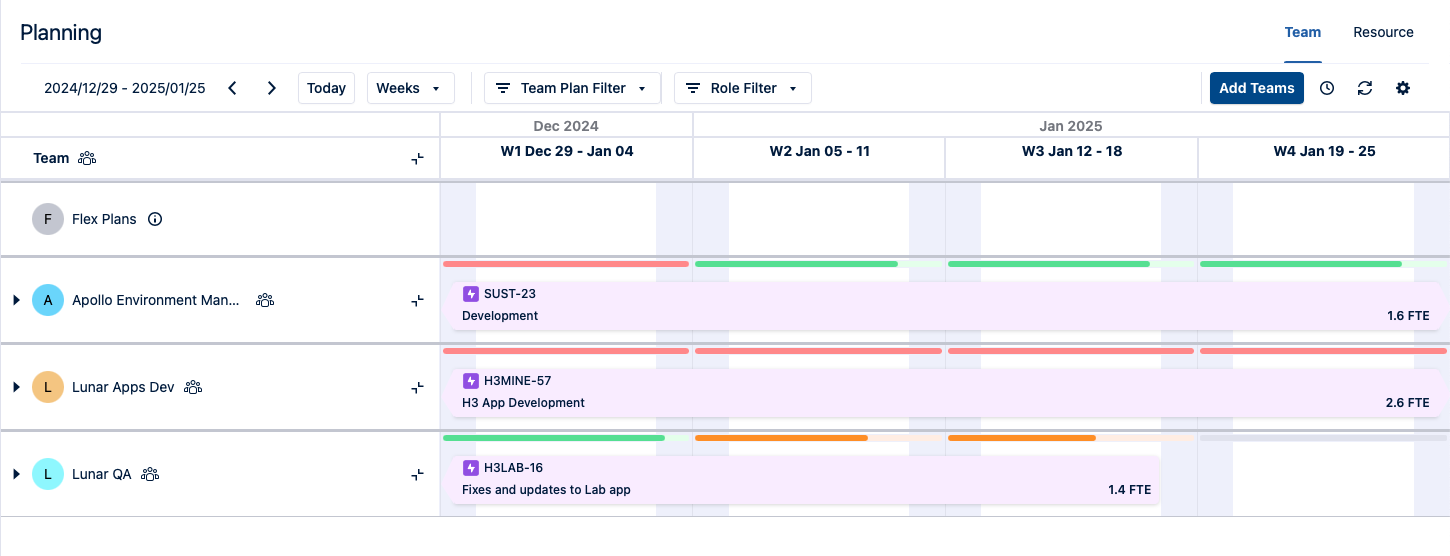Image resolution: width=1450 pixels, height=556 pixels.
Task: Switch to the Resource tab
Action: [1383, 32]
